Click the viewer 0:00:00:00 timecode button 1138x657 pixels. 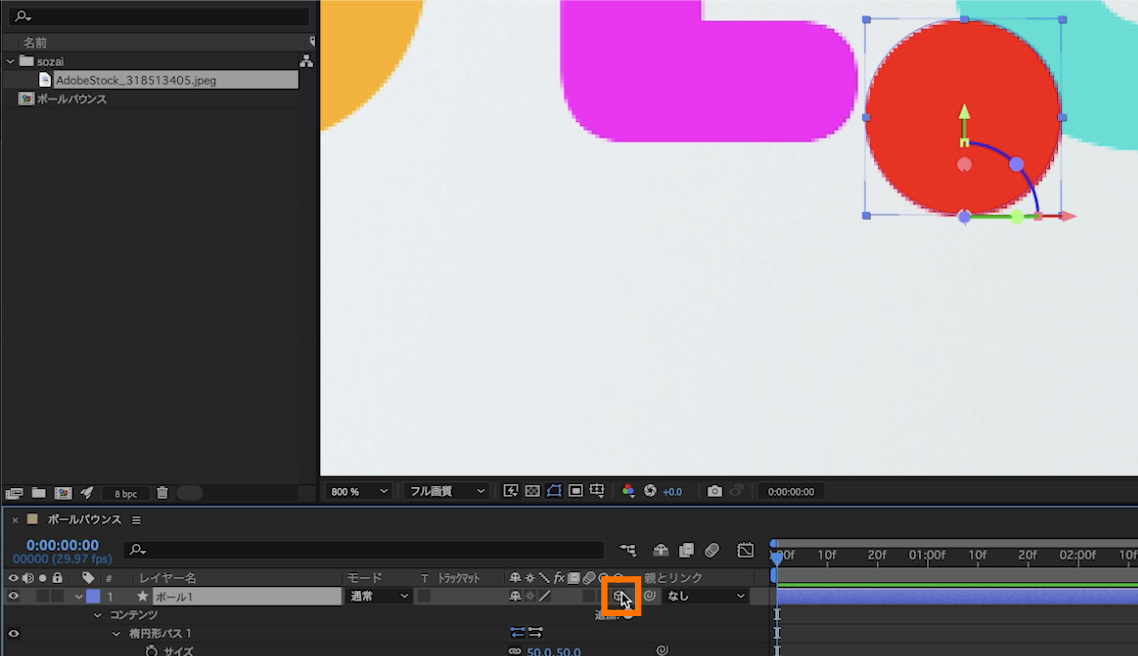(791, 491)
